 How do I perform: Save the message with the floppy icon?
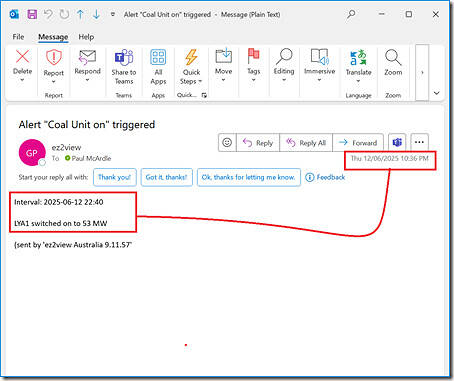coord(32,14)
